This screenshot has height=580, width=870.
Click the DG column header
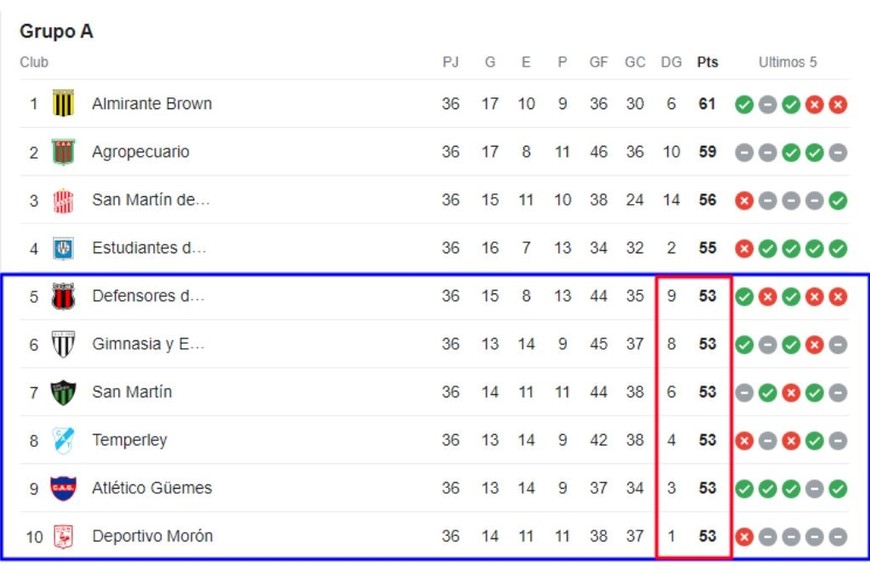pos(671,62)
